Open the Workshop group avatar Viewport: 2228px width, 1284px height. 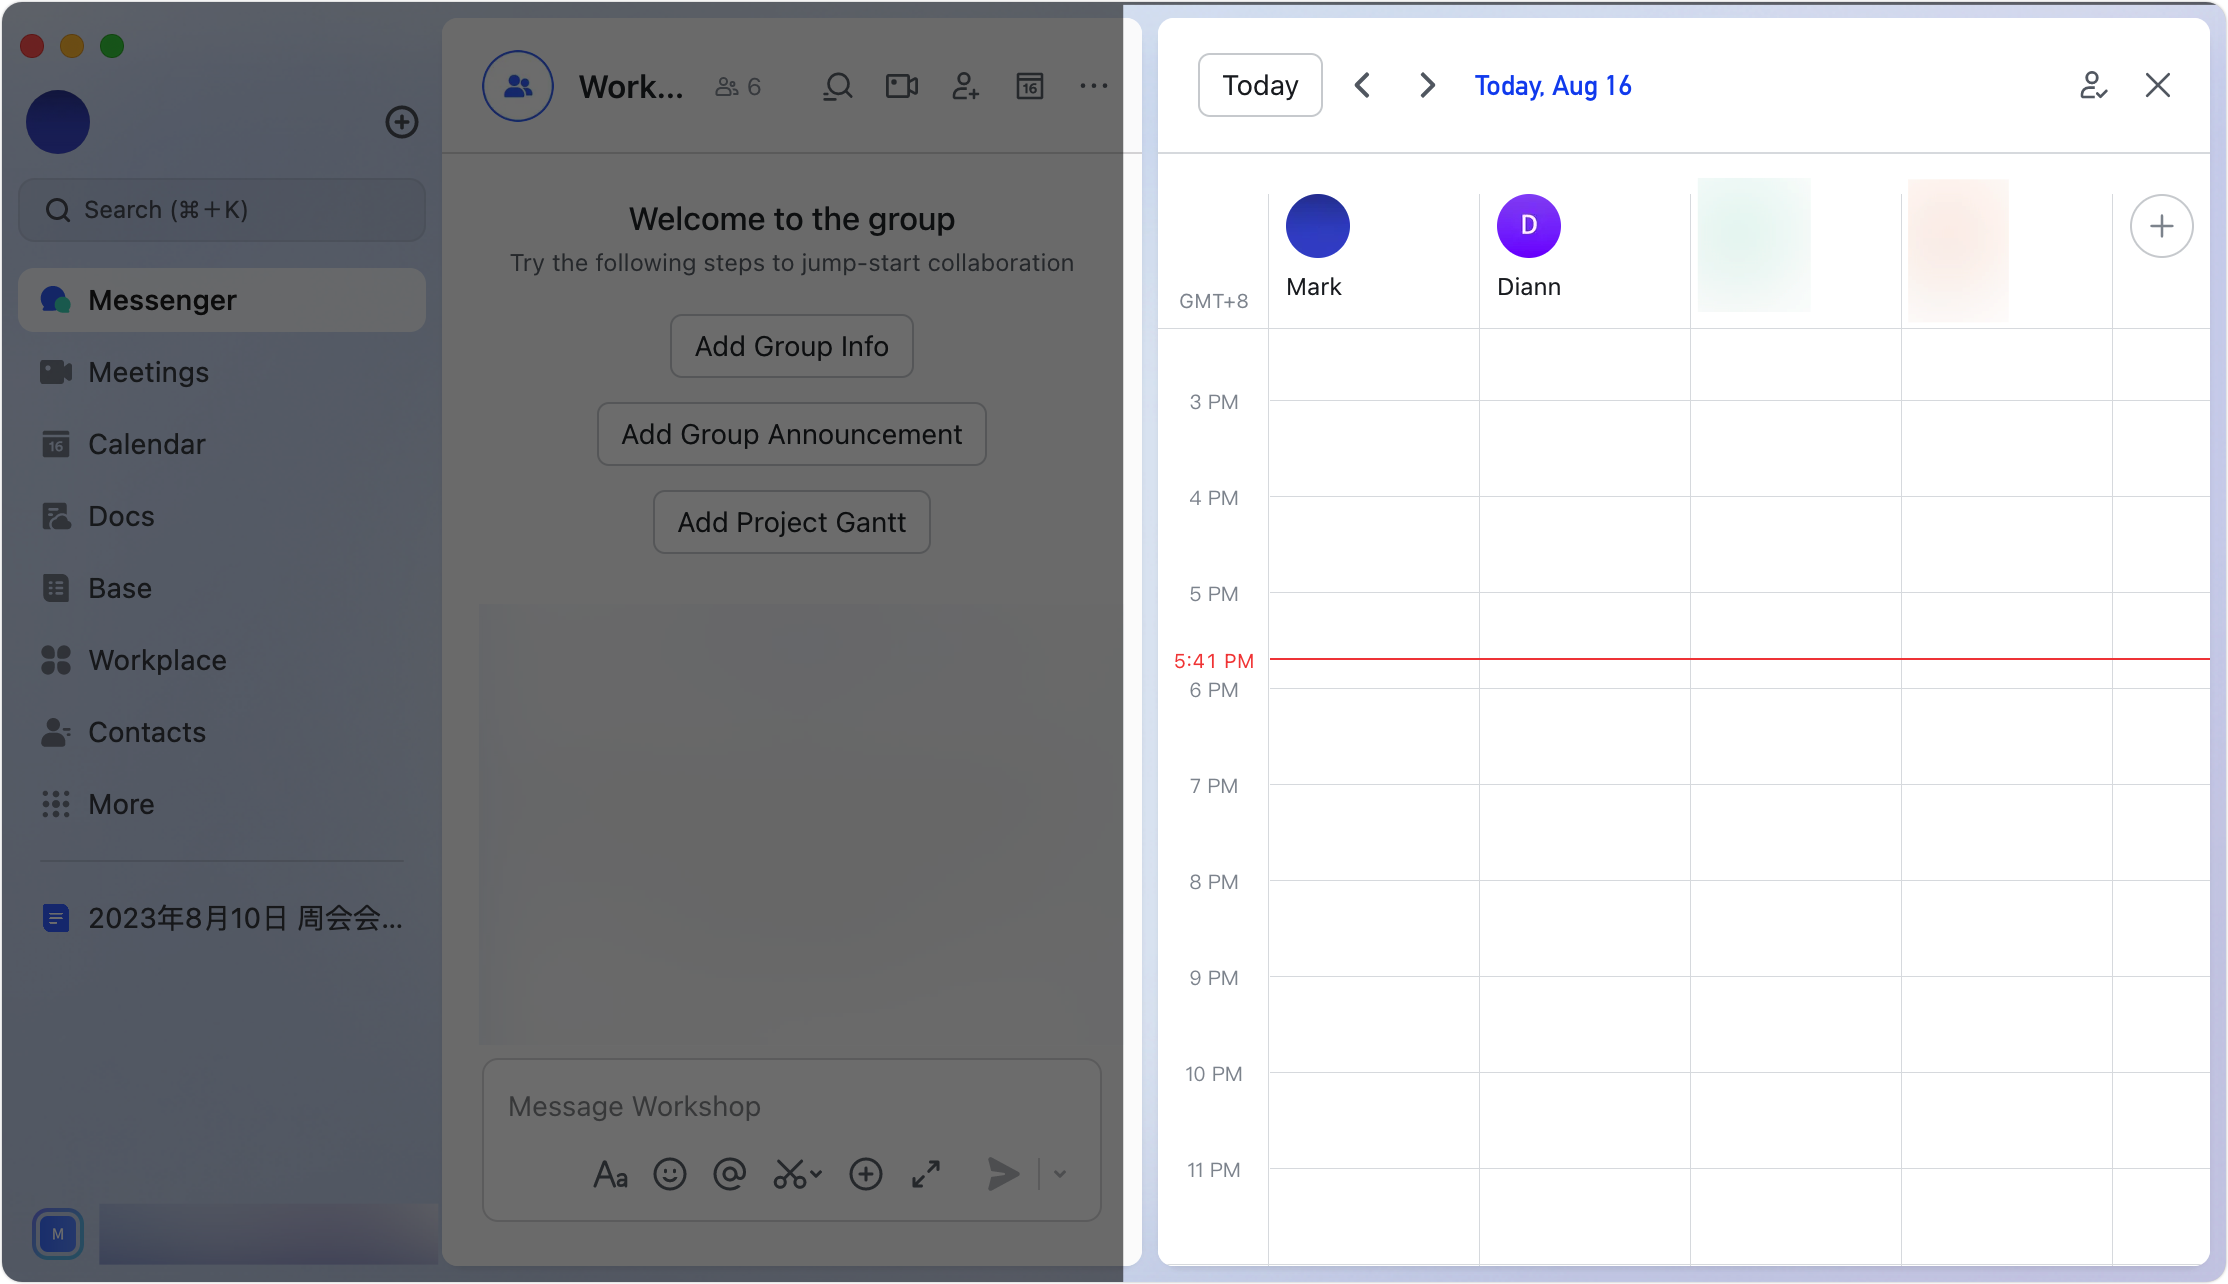518,87
